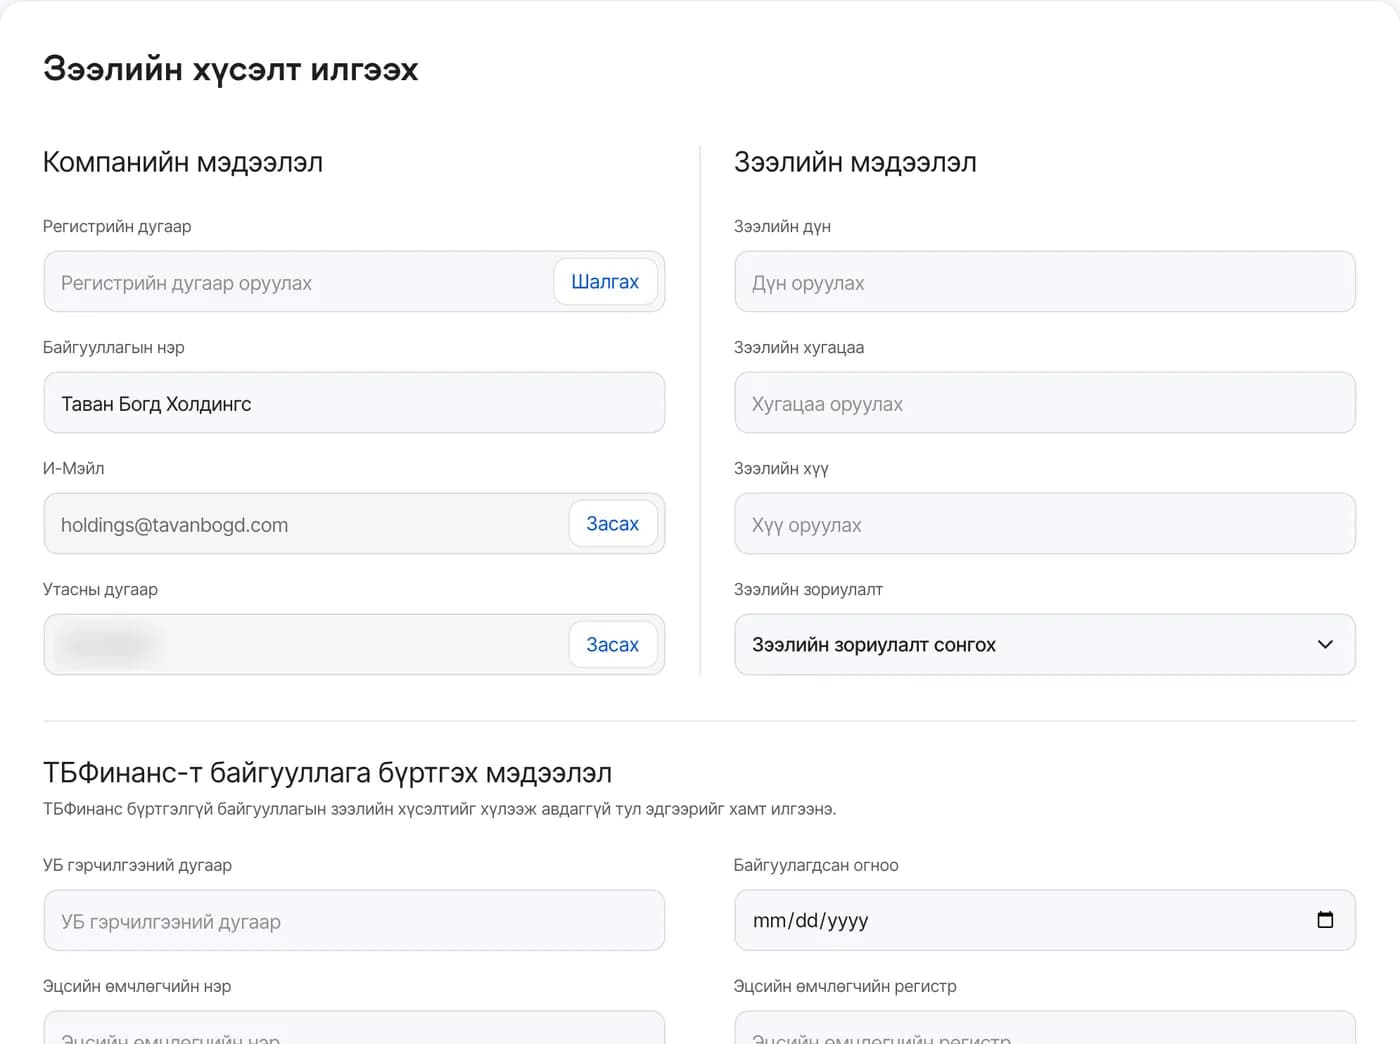This screenshot has width=1400, height=1044.
Task: Click the УБ гэрчилгээний дугаар label
Action: 137,865
